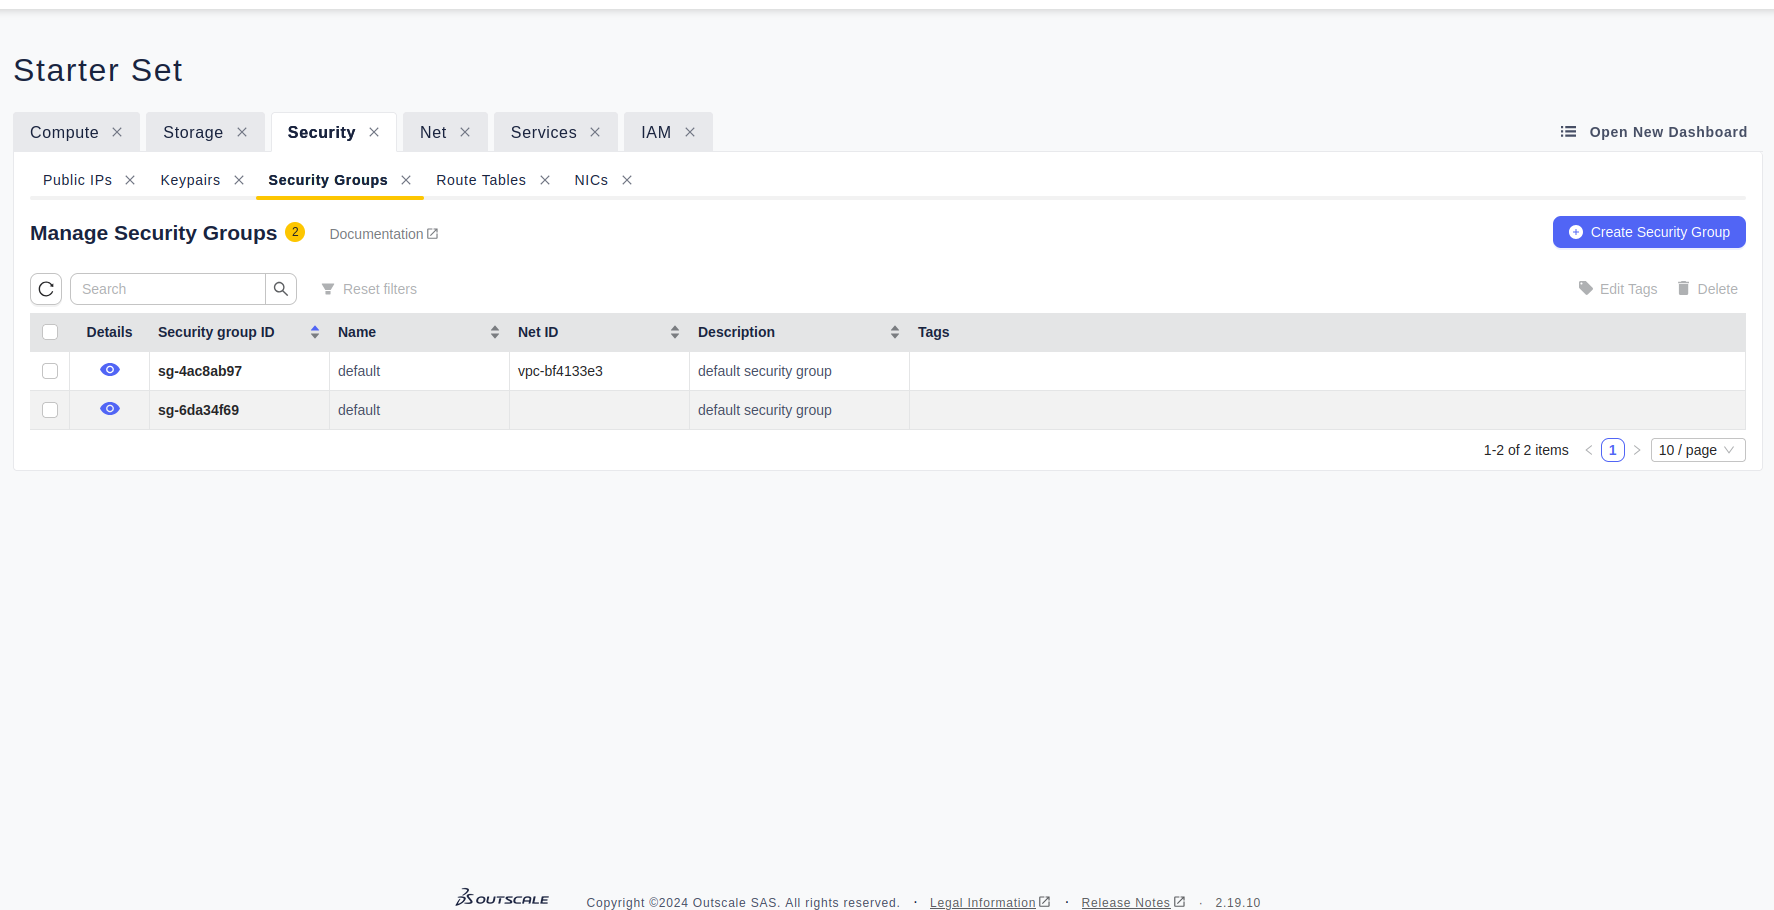View details of sg-4ac8ab97 via eye icon
Viewport: 1774px width, 910px height.
click(110, 370)
